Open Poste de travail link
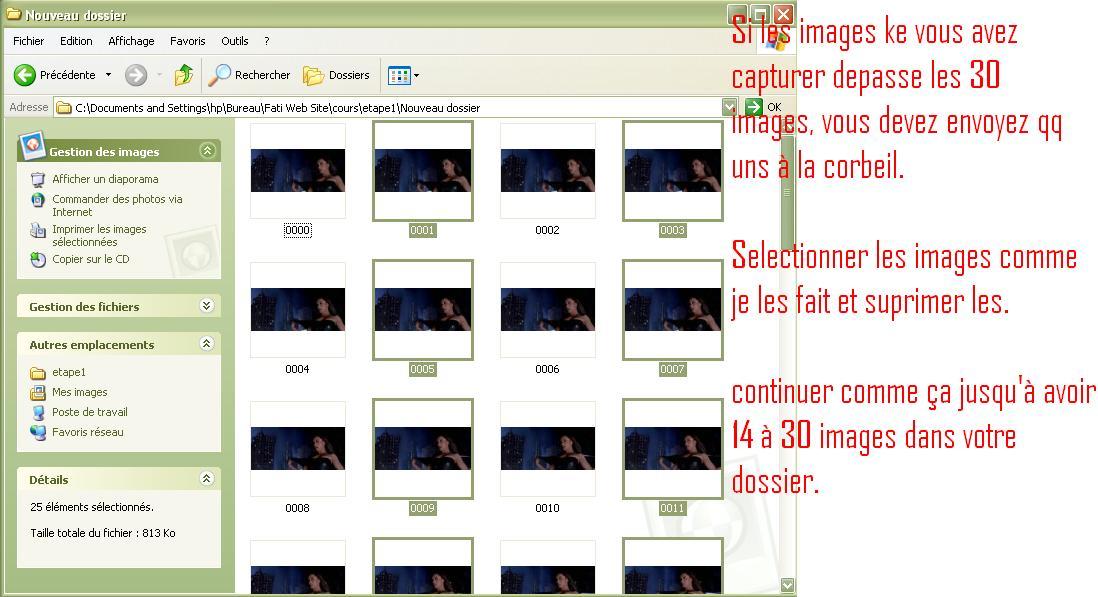Screen dimensions: 1098x597 pyautogui.click(x=90, y=412)
